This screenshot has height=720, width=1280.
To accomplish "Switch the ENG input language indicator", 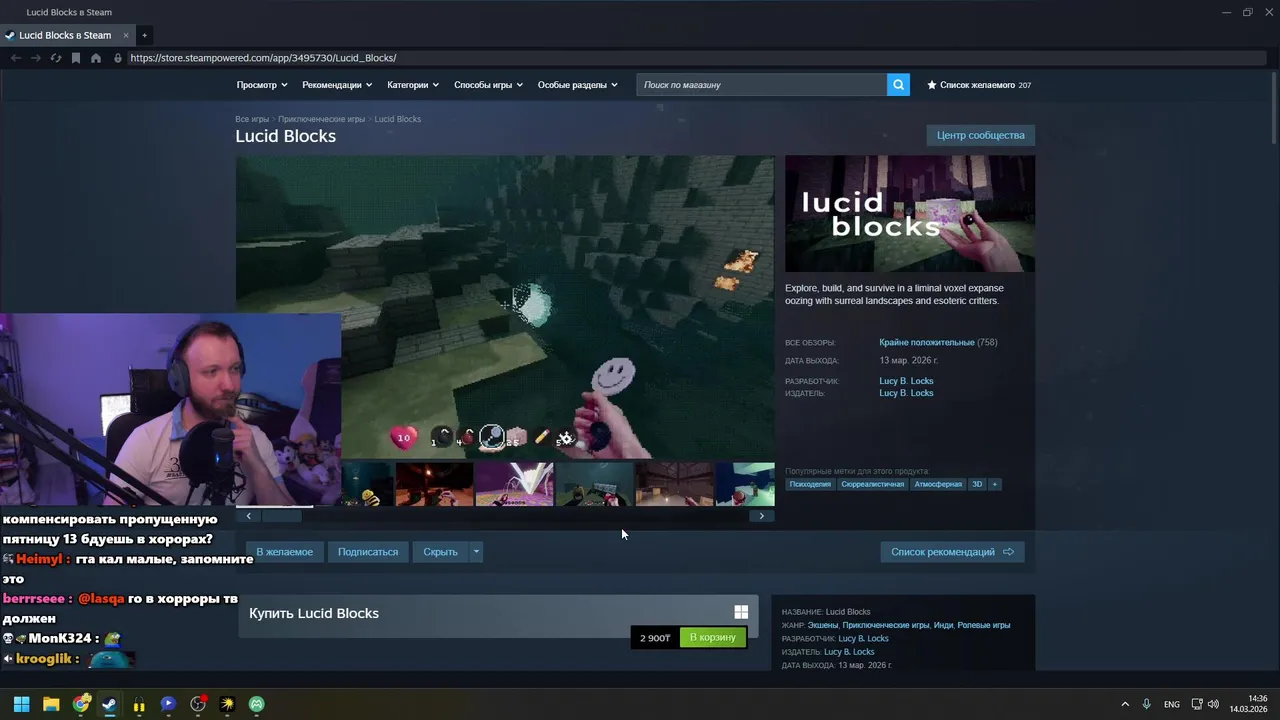I will pyautogui.click(x=1171, y=704).
